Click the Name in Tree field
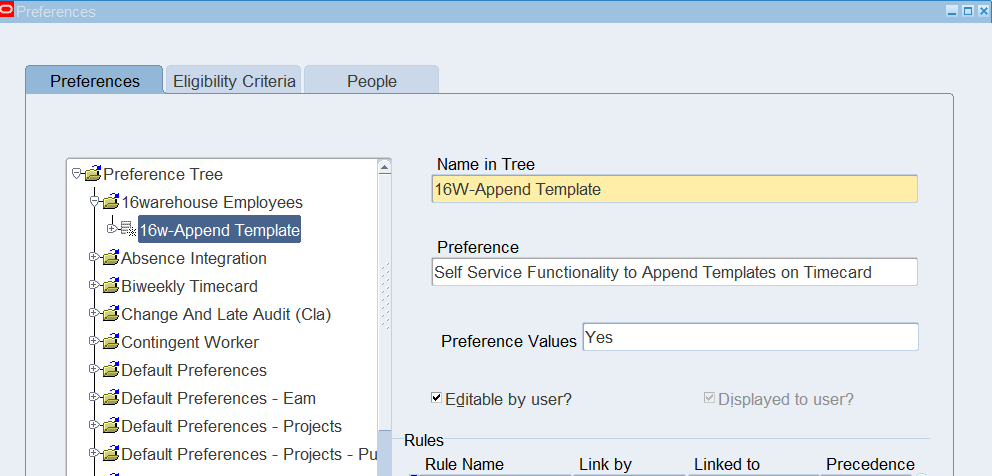This screenshot has width=992, height=476. click(674, 189)
